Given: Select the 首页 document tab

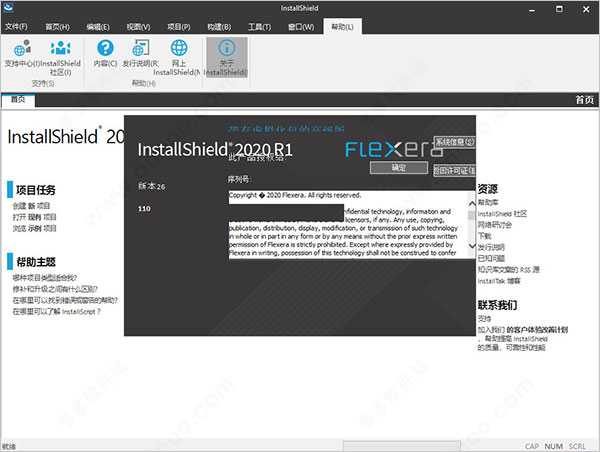Looking at the screenshot, I should 18,100.
